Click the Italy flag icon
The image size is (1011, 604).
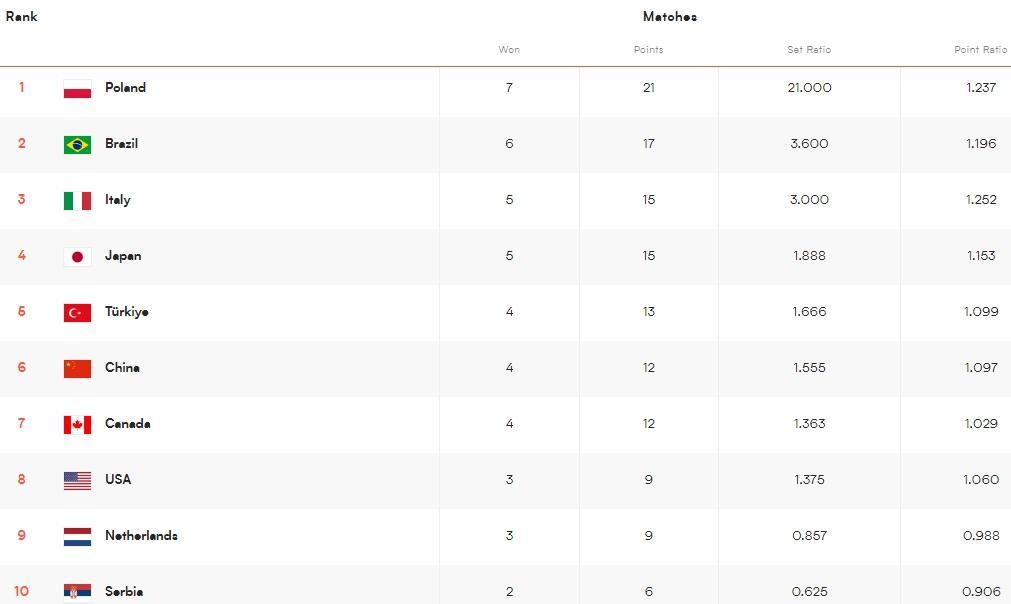[x=77, y=201]
